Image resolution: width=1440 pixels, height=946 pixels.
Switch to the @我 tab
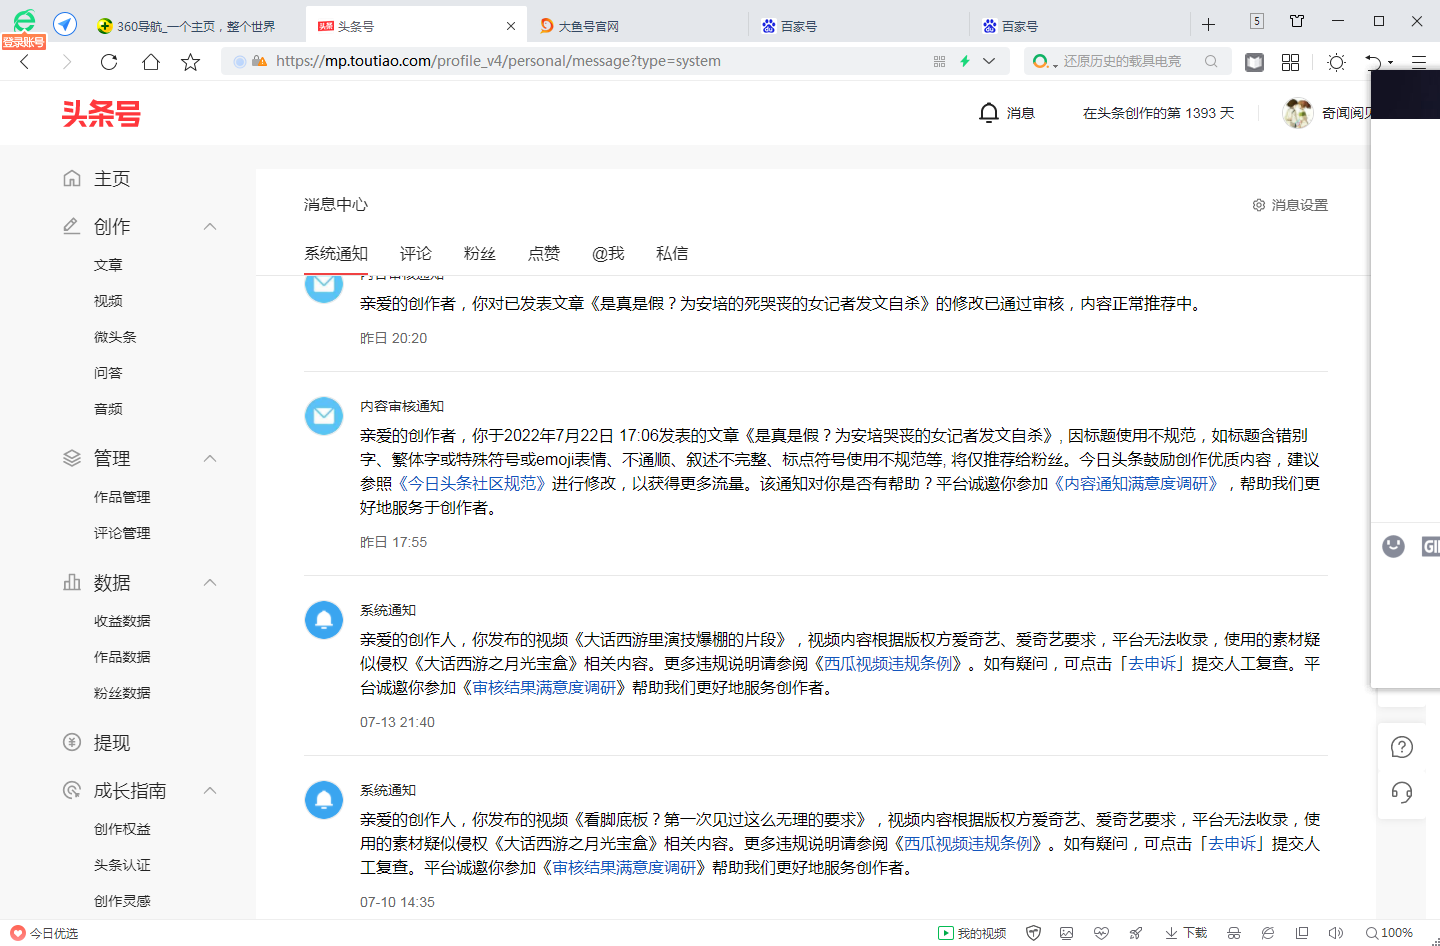(608, 254)
